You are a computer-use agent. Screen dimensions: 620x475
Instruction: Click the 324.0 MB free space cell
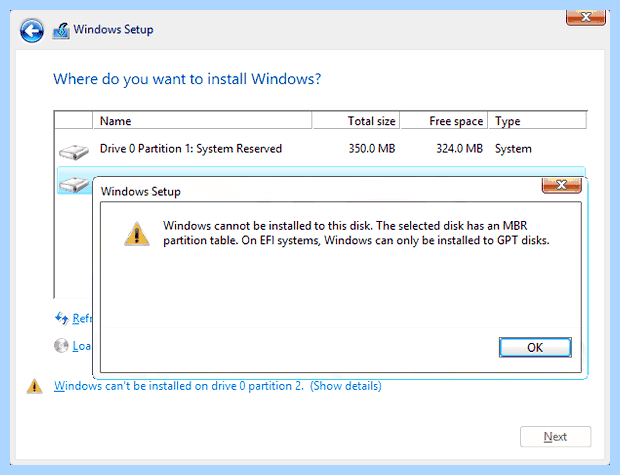tap(459, 149)
